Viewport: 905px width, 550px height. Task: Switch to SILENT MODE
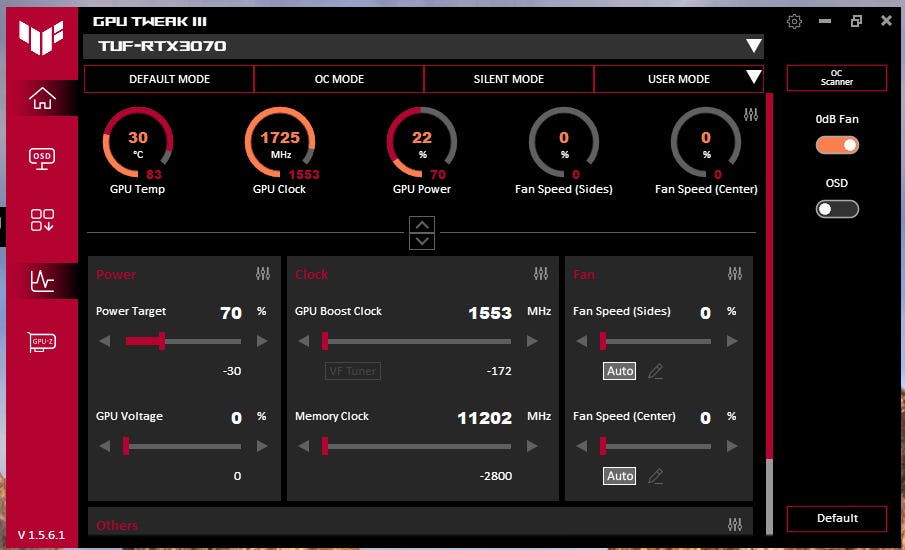[508, 79]
